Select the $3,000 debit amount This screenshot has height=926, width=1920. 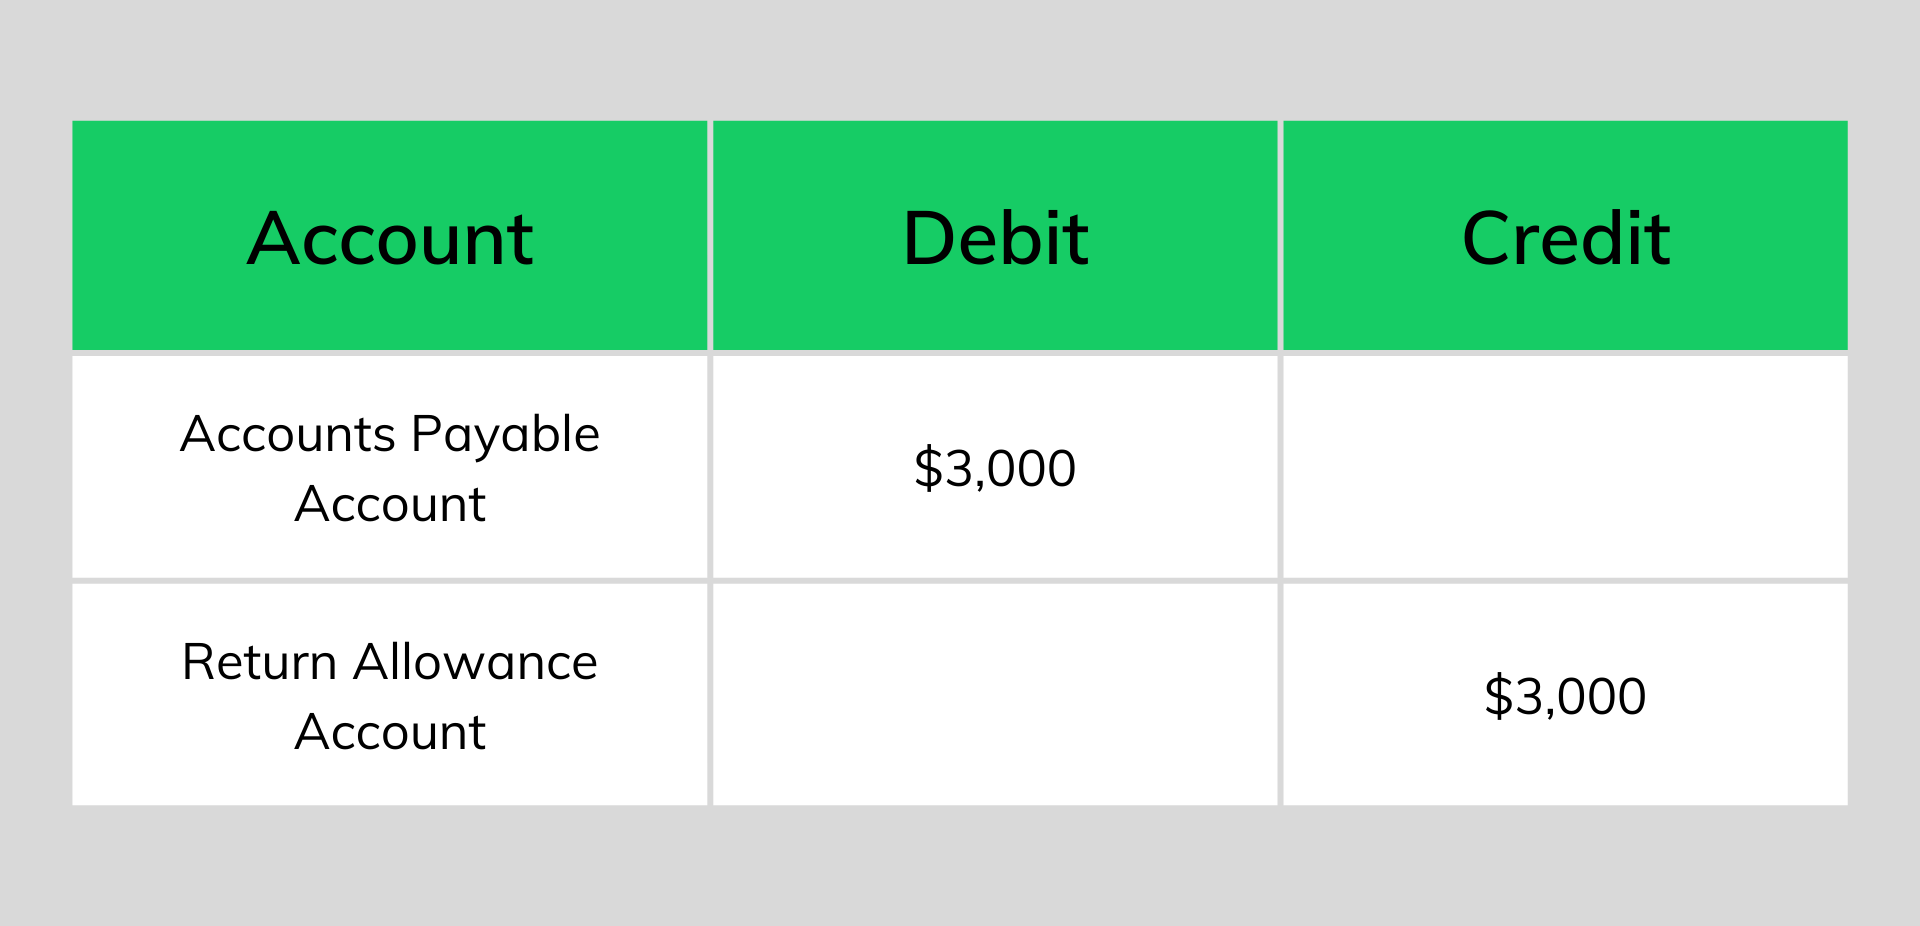click(x=995, y=468)
